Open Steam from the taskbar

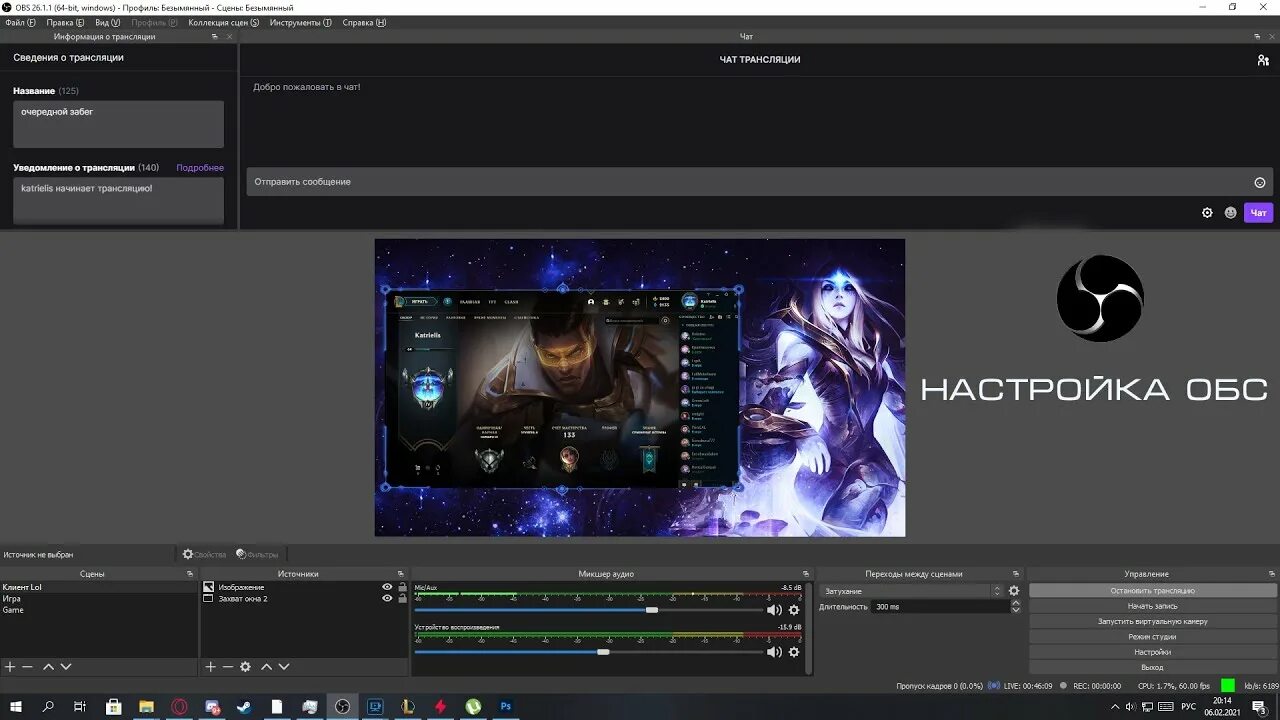[x=244, y=706]
